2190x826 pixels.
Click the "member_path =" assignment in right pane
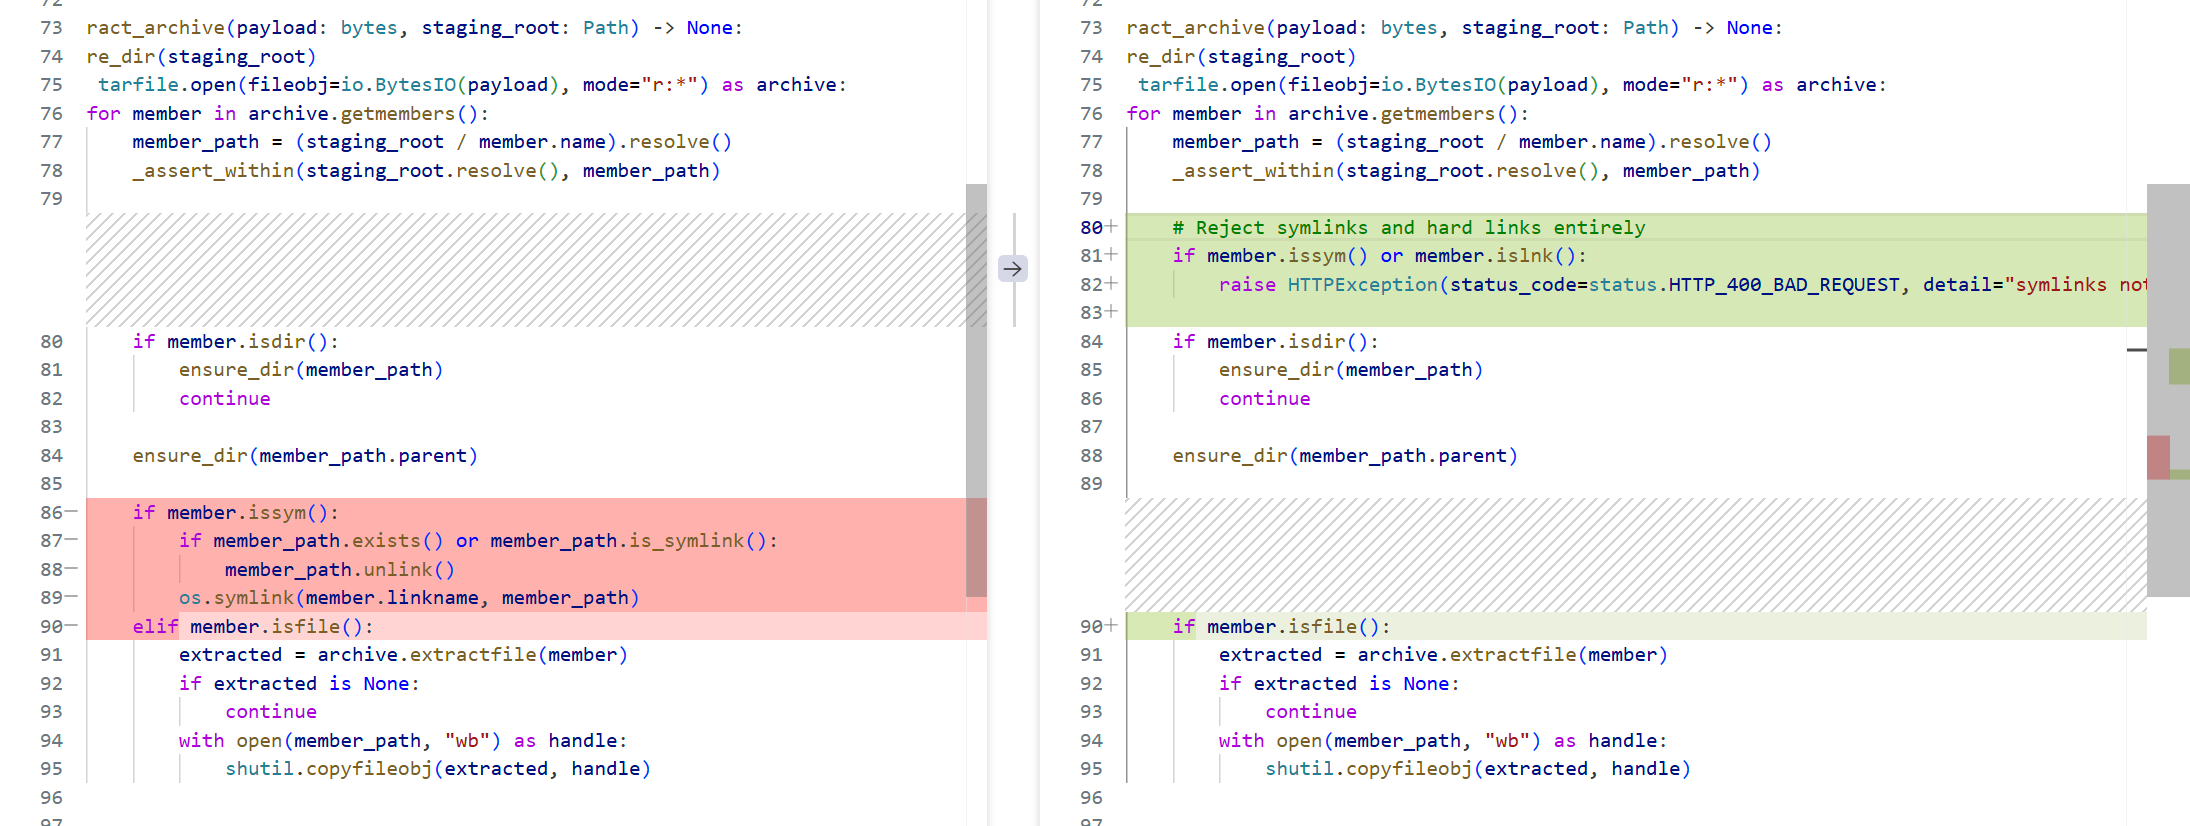click(x=1472, y=142)
